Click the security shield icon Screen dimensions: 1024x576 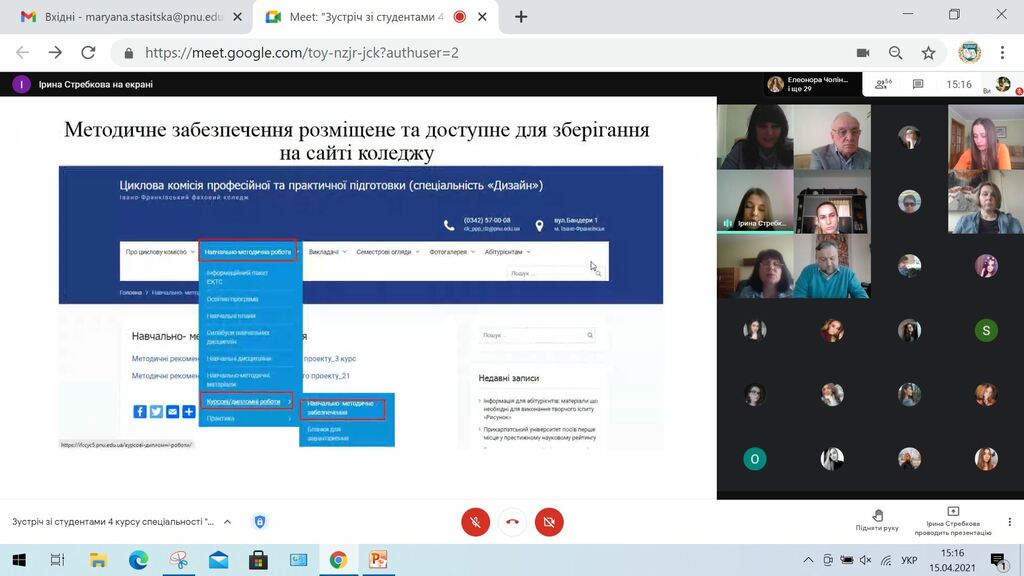(260, 522)
